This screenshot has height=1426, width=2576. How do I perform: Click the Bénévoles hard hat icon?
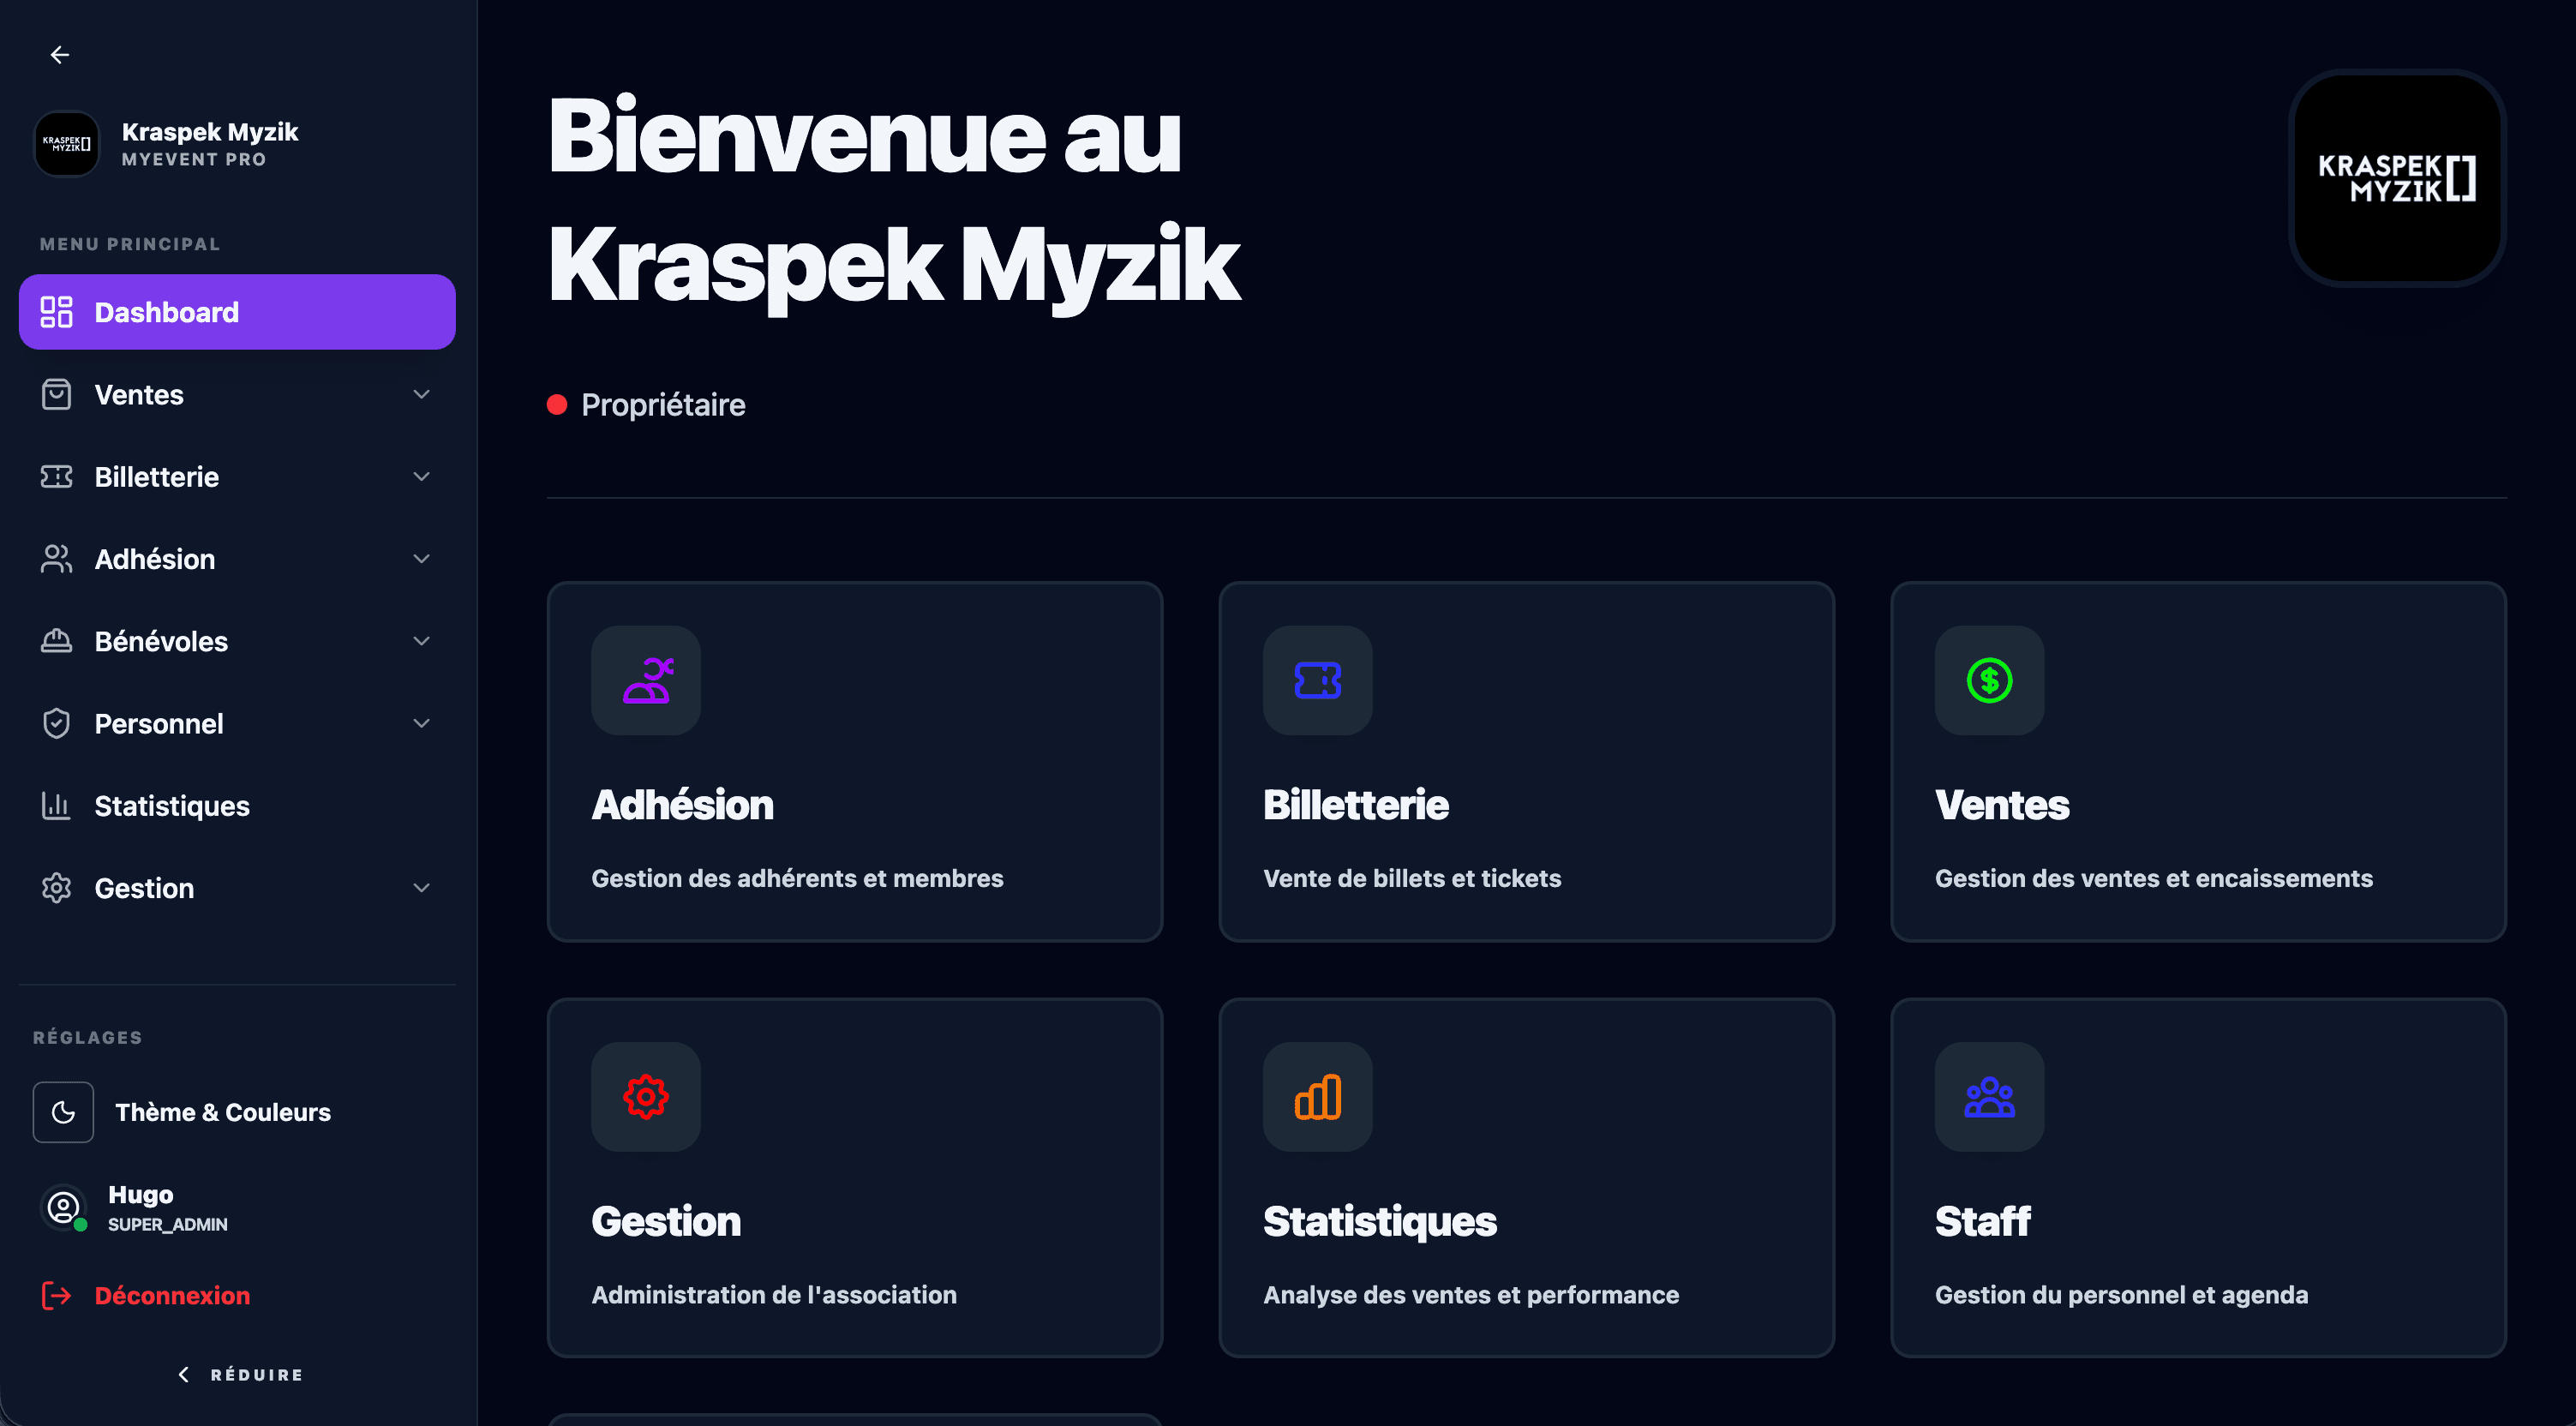coord(56,641)
